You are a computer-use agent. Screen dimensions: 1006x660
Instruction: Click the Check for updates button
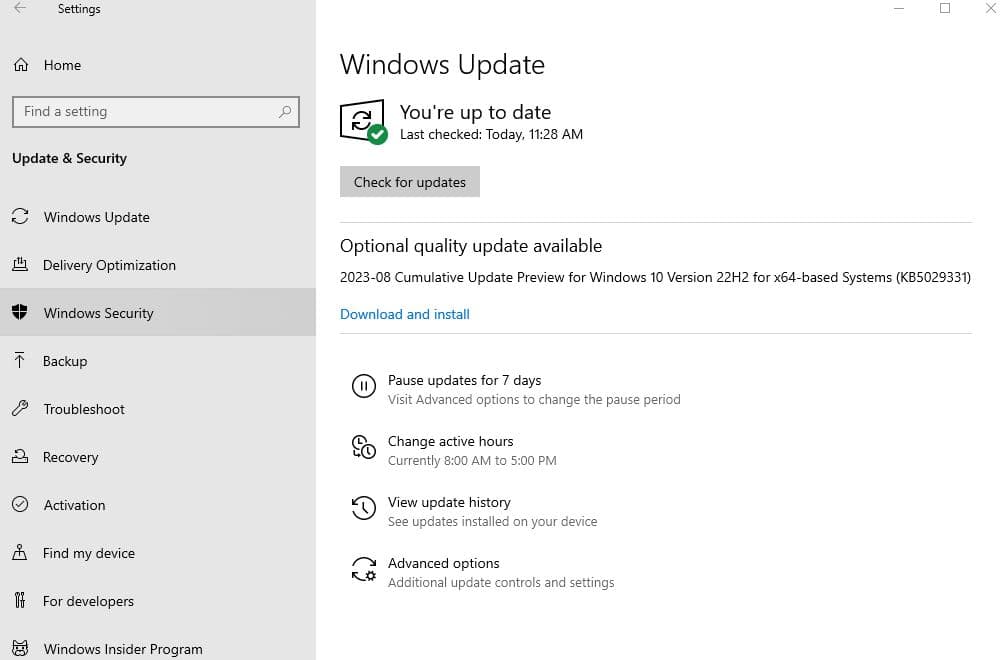click(409, 182)
